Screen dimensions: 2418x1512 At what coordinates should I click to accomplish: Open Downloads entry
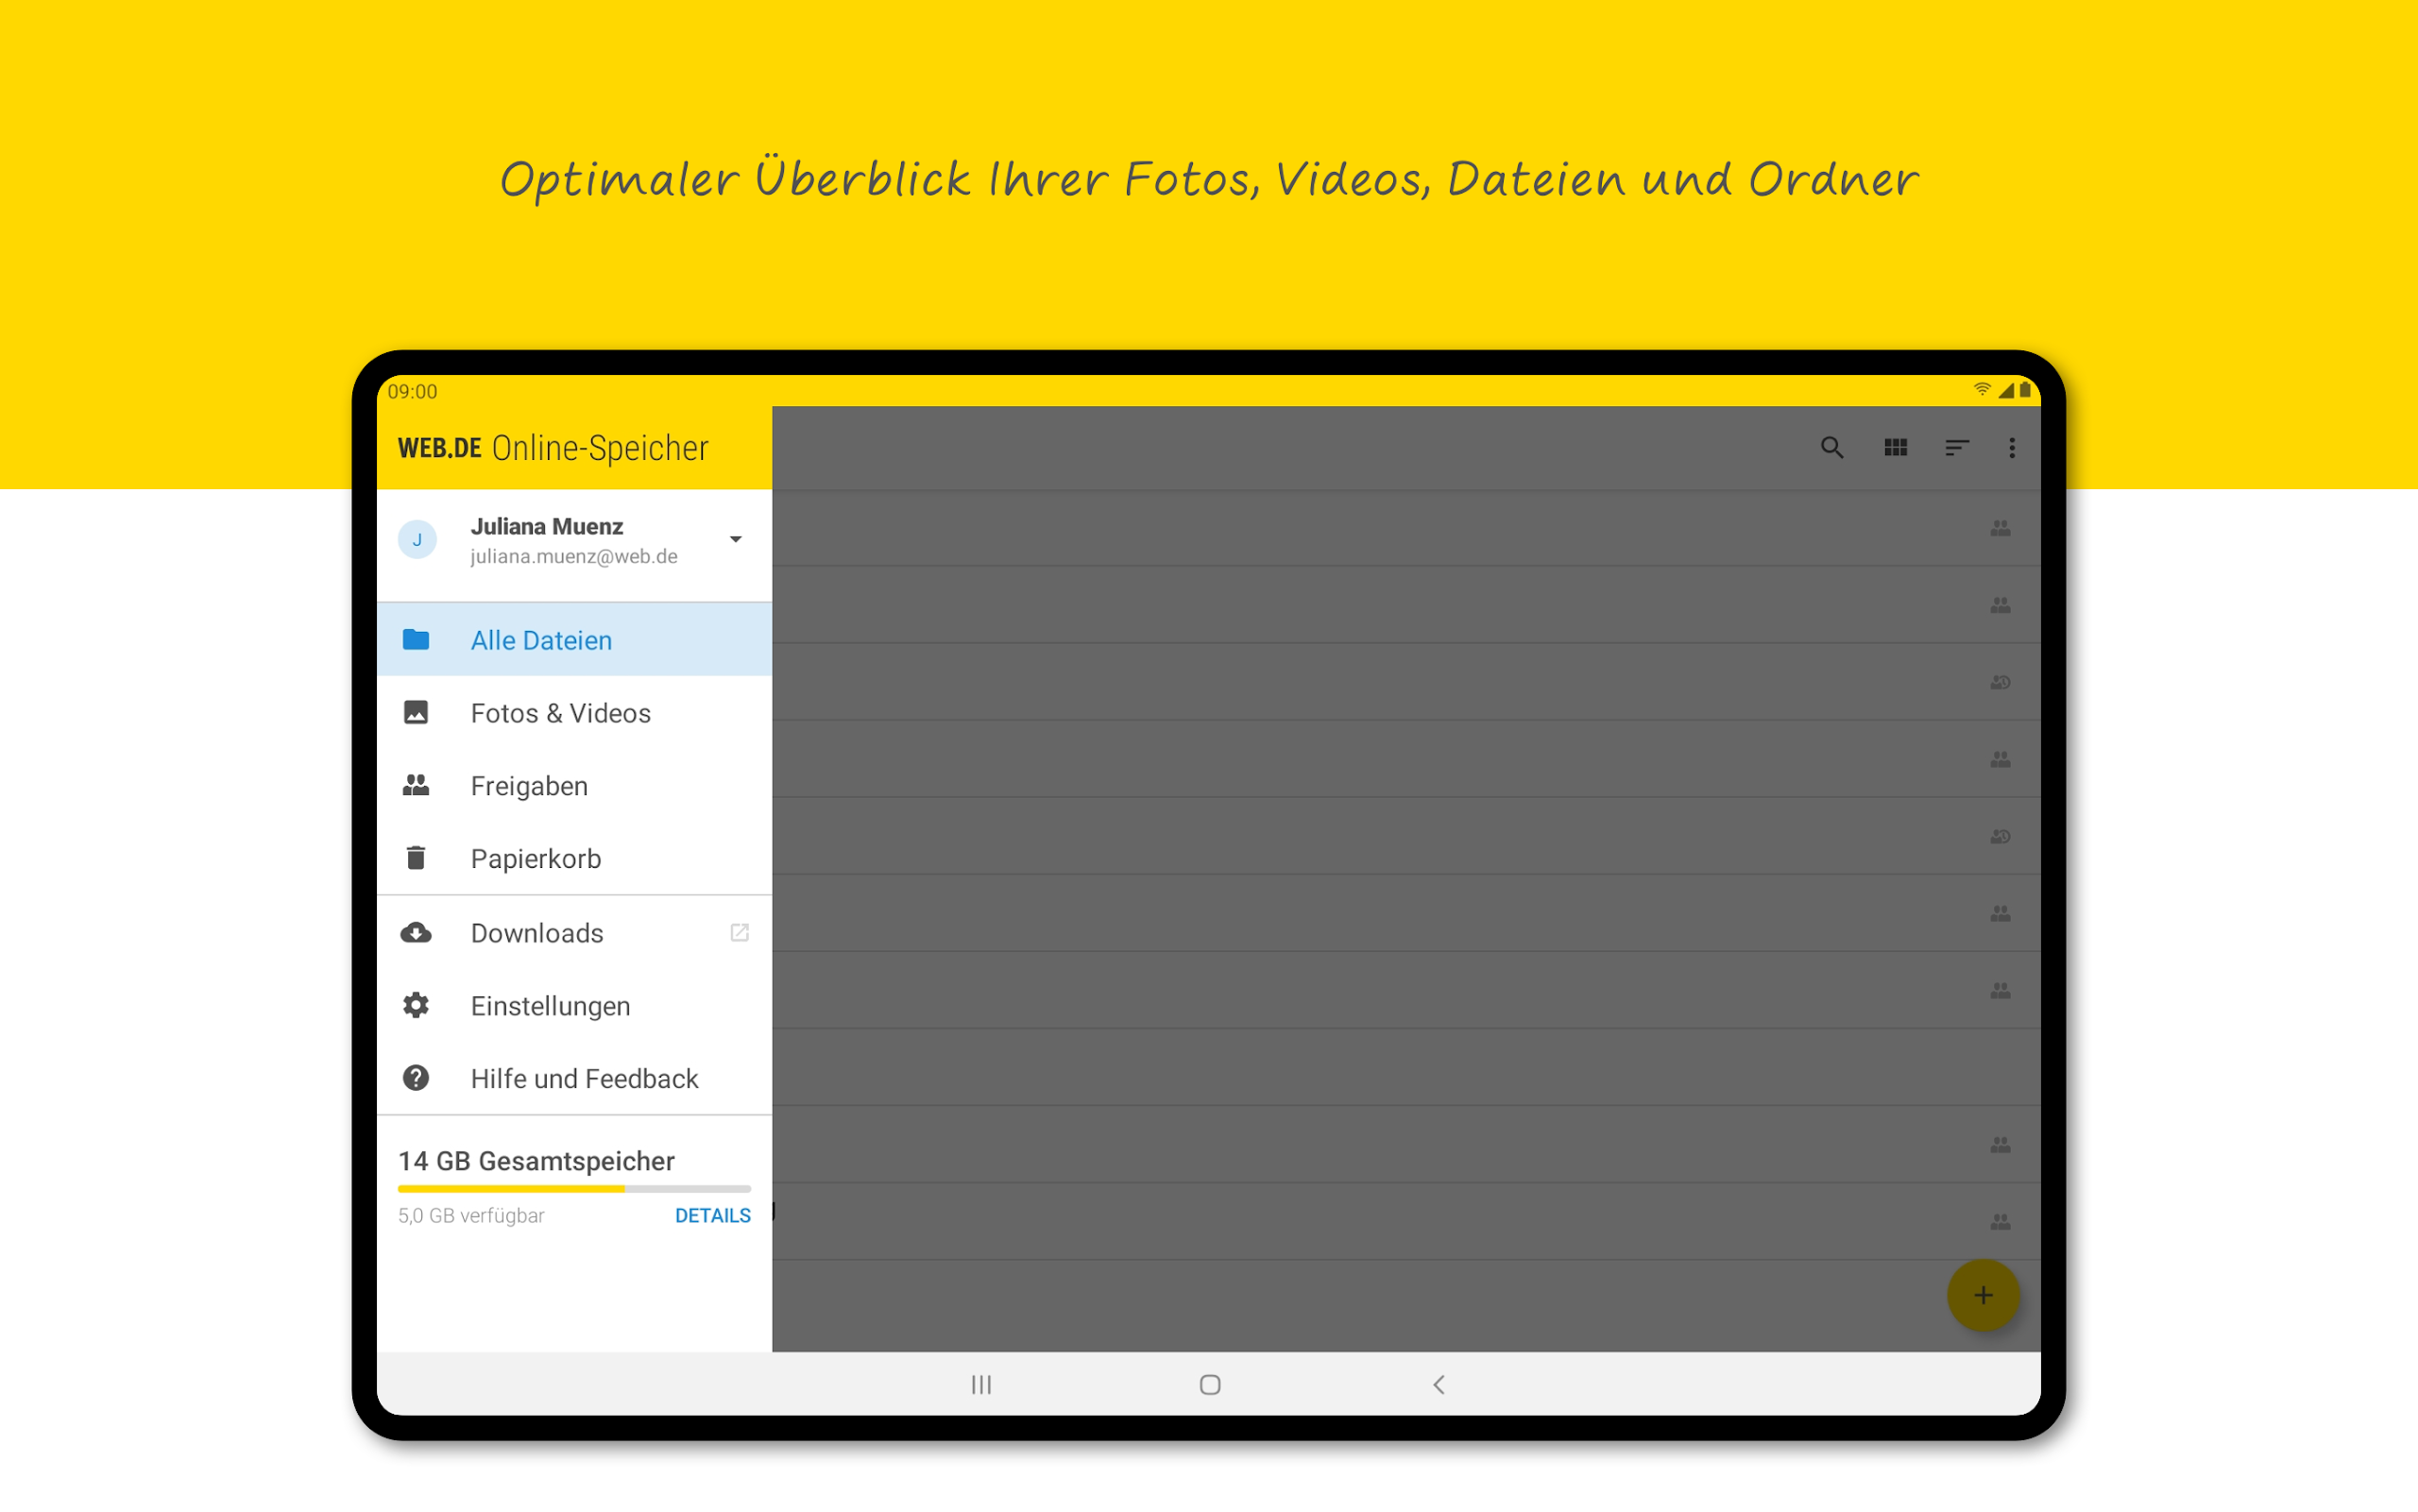tap(574, 933)
